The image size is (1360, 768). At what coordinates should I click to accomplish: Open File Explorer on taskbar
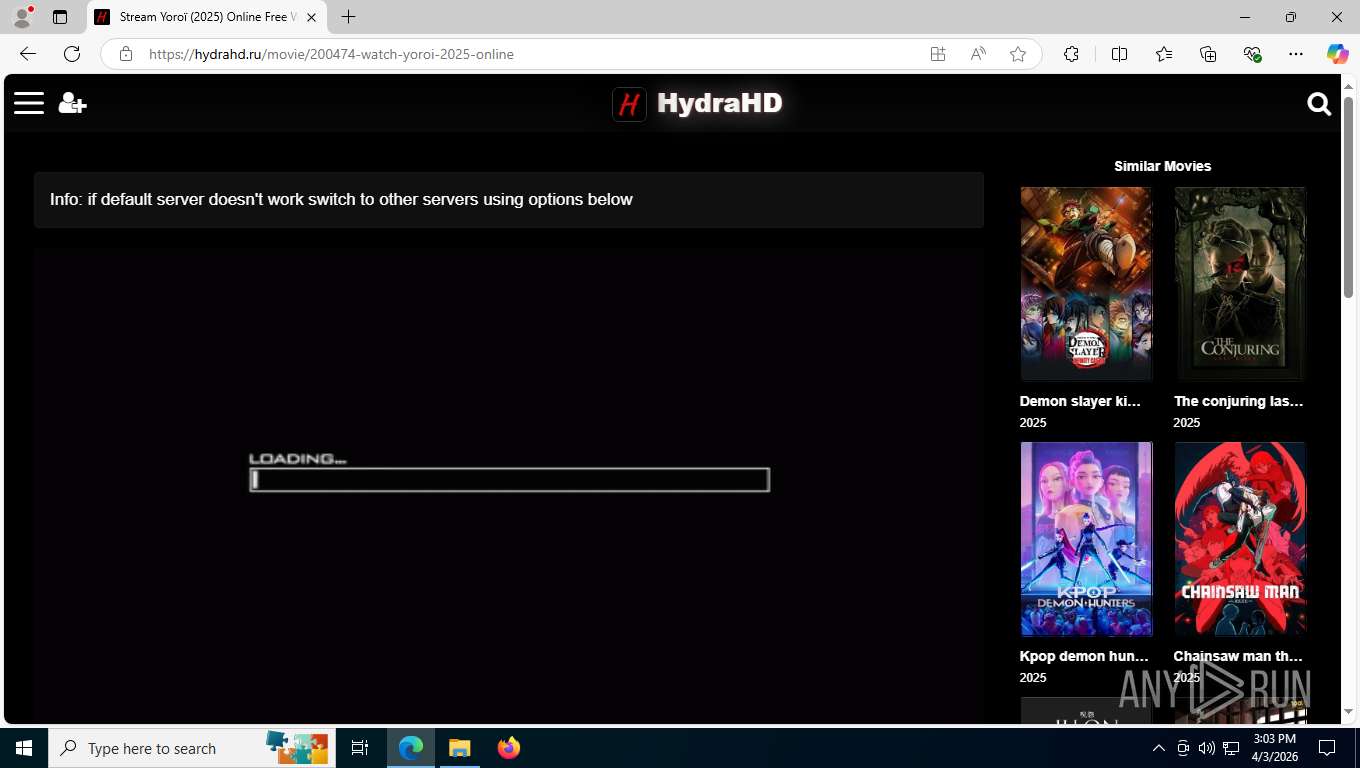click(x=459, y=748)
